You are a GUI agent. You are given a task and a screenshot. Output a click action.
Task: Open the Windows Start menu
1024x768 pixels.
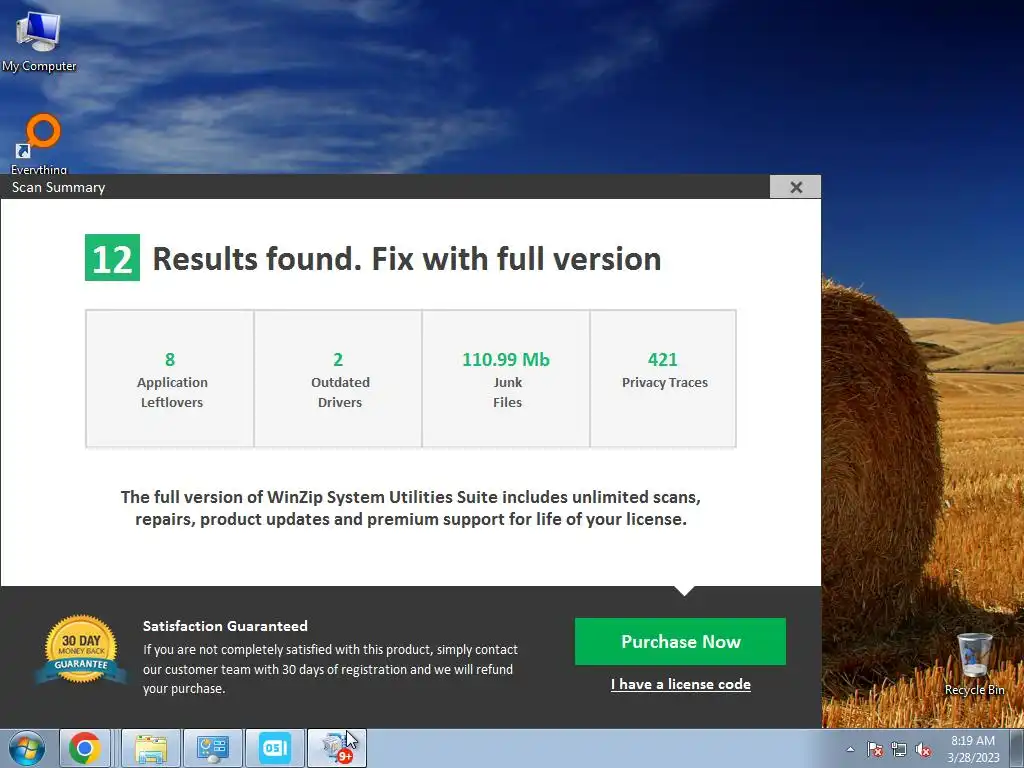coord(27,748)
